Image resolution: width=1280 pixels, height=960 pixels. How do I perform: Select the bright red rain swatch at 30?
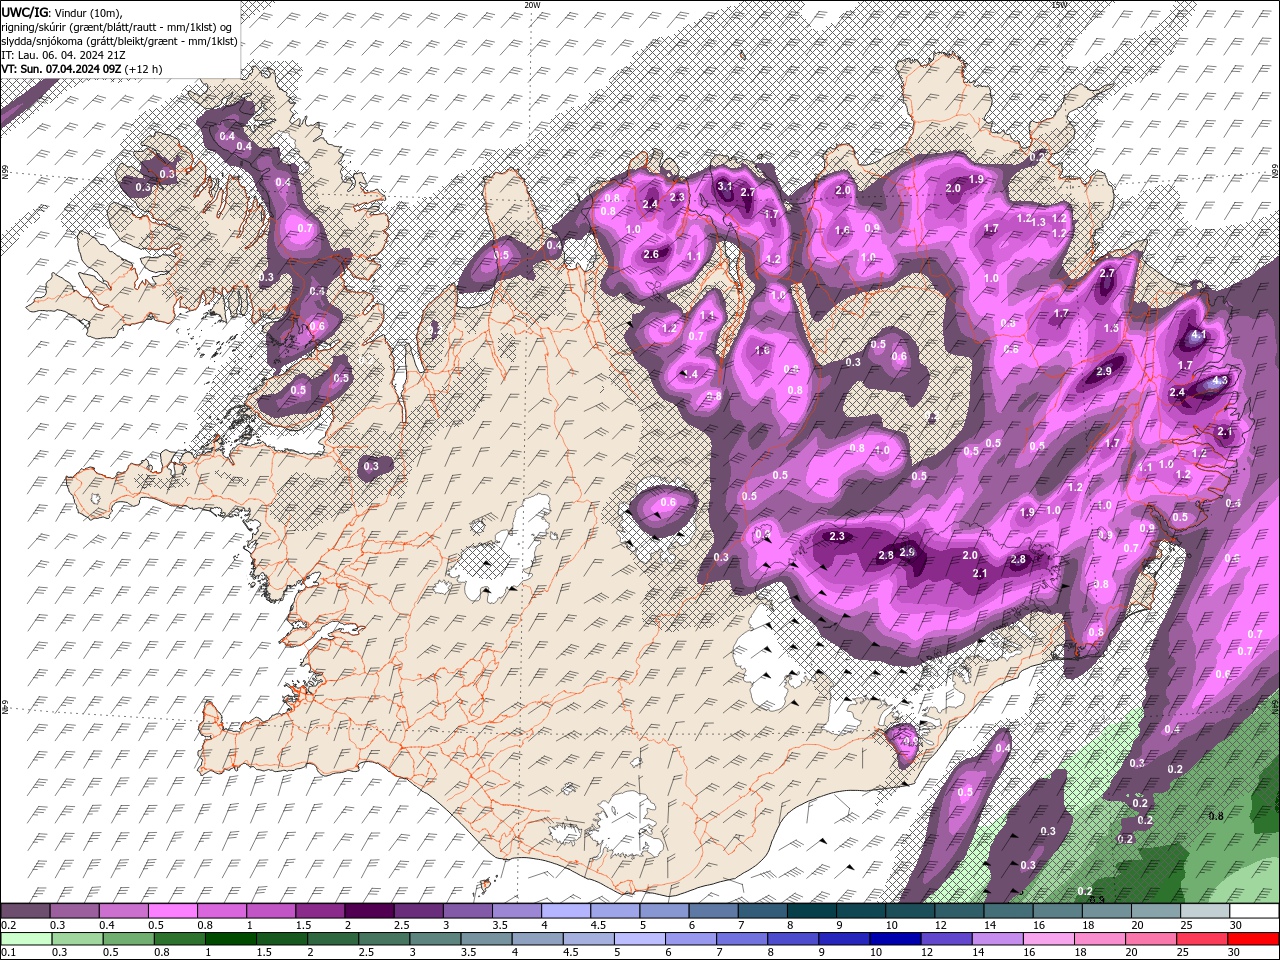click(1253, 938)
